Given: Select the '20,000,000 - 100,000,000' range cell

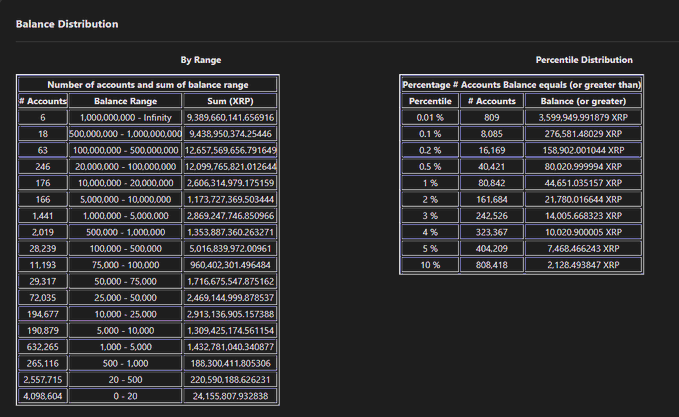Looking at the screenshot, I should 125,167.
